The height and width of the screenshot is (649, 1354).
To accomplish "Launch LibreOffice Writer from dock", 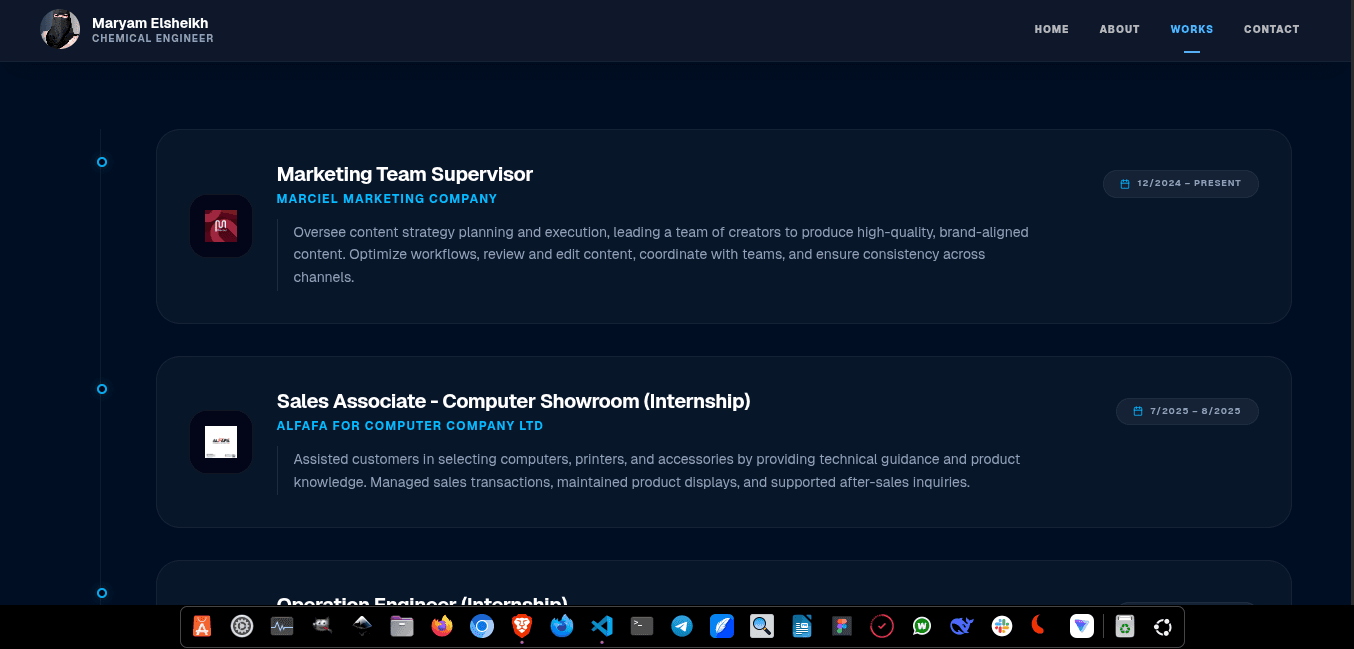I will click(802, 627).
